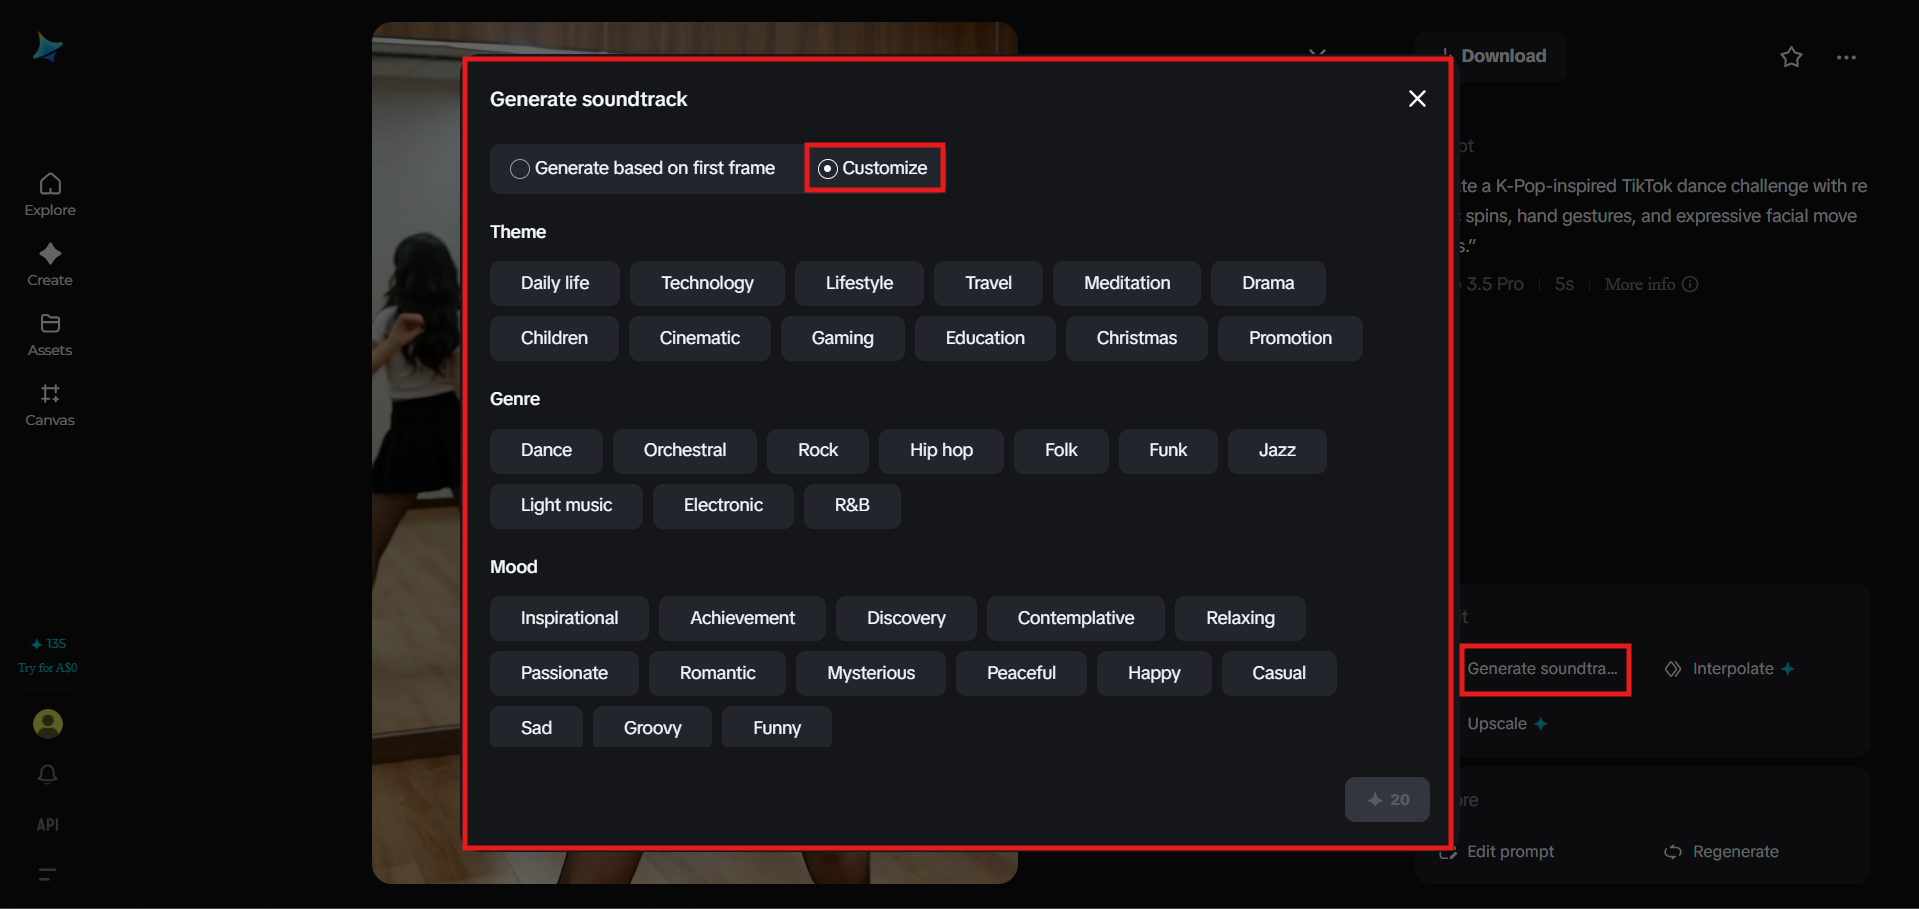Show notifications via bell icon

[x=48, y=775]
